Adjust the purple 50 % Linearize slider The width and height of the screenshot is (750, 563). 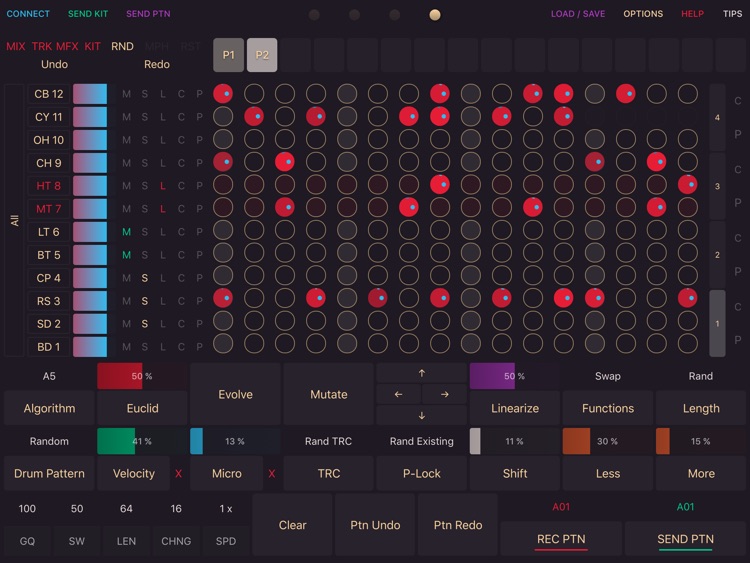coord(515,376)
